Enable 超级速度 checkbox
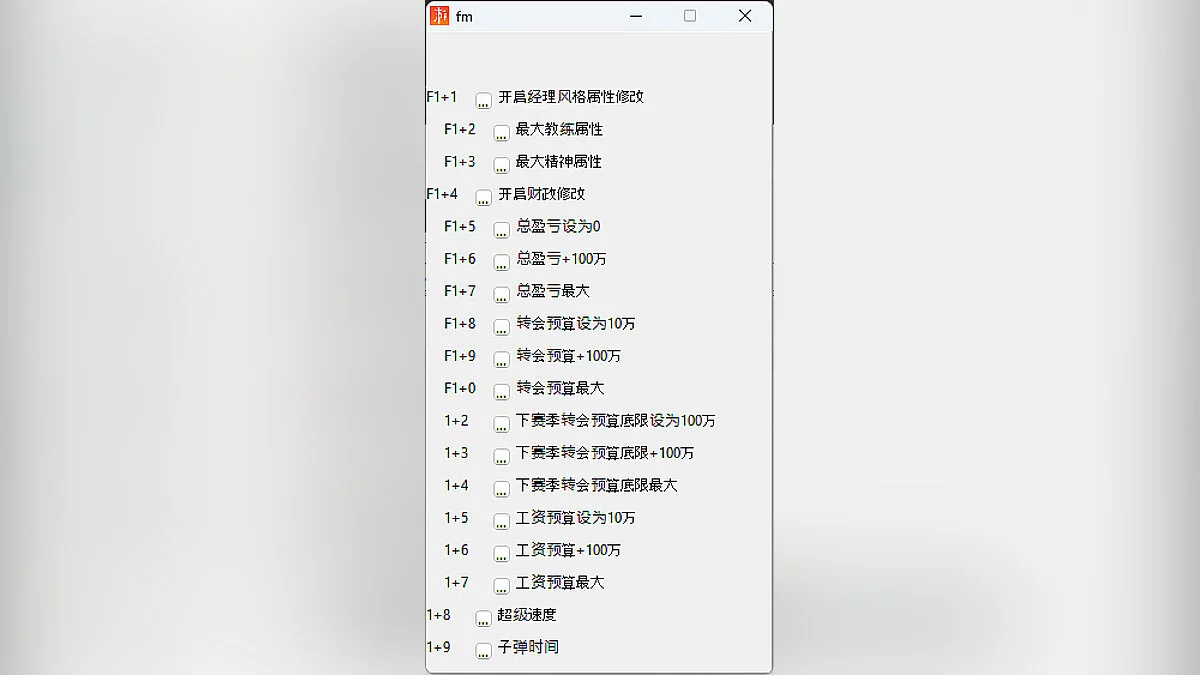1200x675 pixels. point(484,618)
